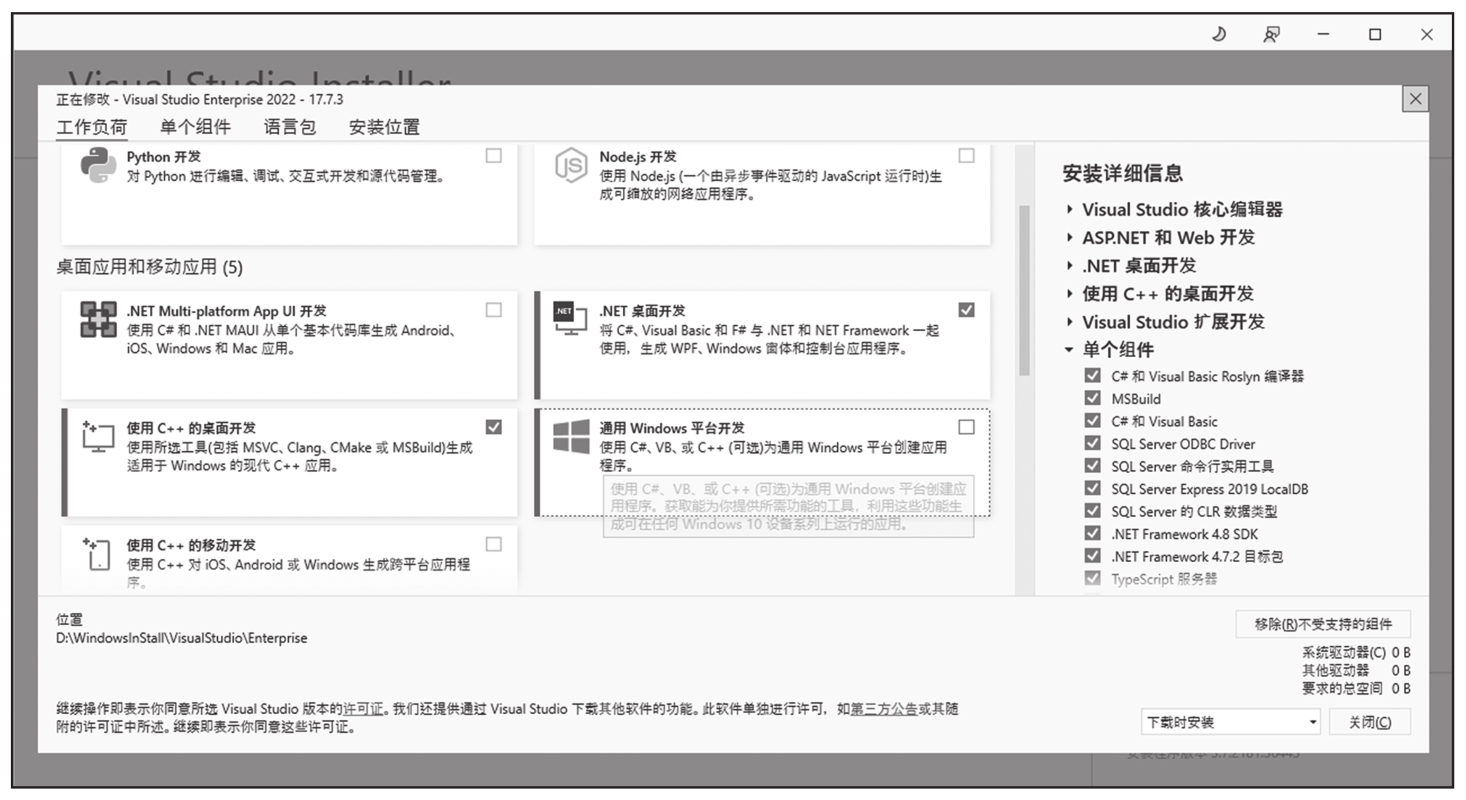Open the 下载时安装 install mode dropdown
The height and width of the screenshot is (800, 1466).
[1231, 722]
